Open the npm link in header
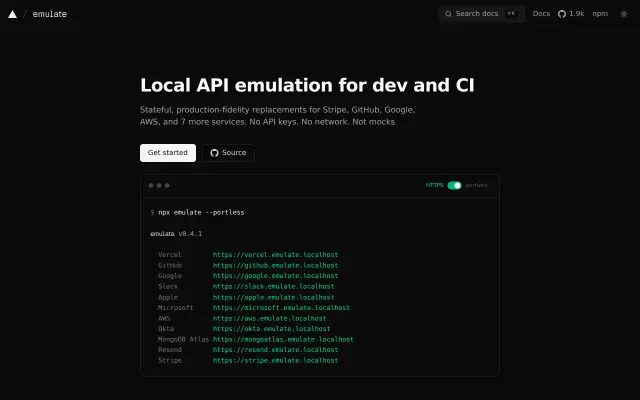 [600, 14]
